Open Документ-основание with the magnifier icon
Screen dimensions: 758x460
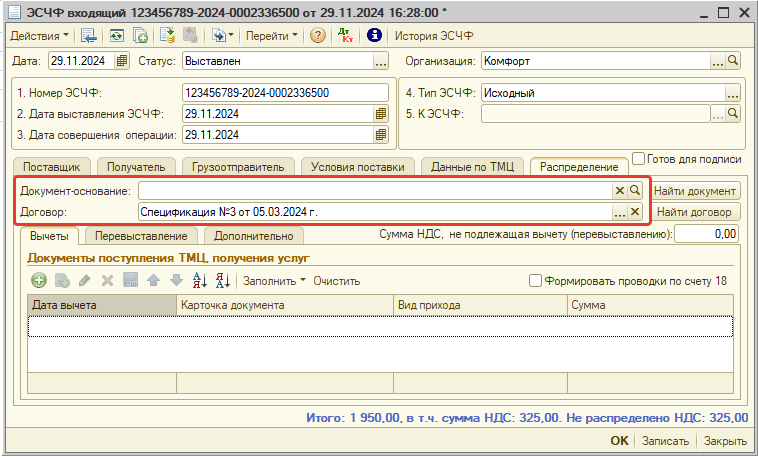point(635,191)
